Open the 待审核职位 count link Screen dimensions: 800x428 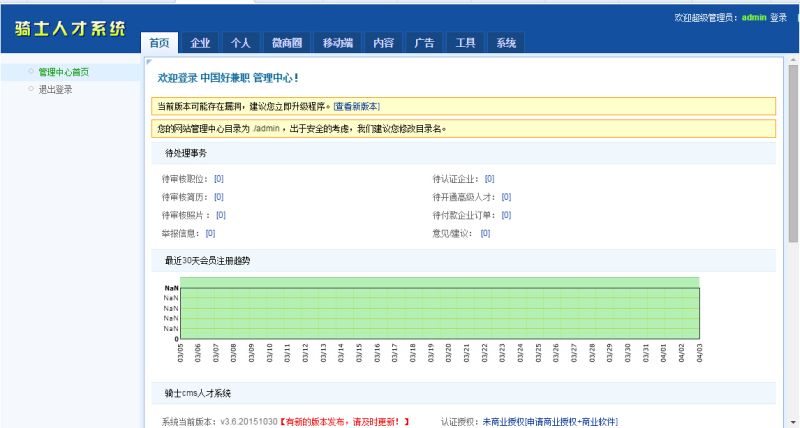(x=218, y=179)
